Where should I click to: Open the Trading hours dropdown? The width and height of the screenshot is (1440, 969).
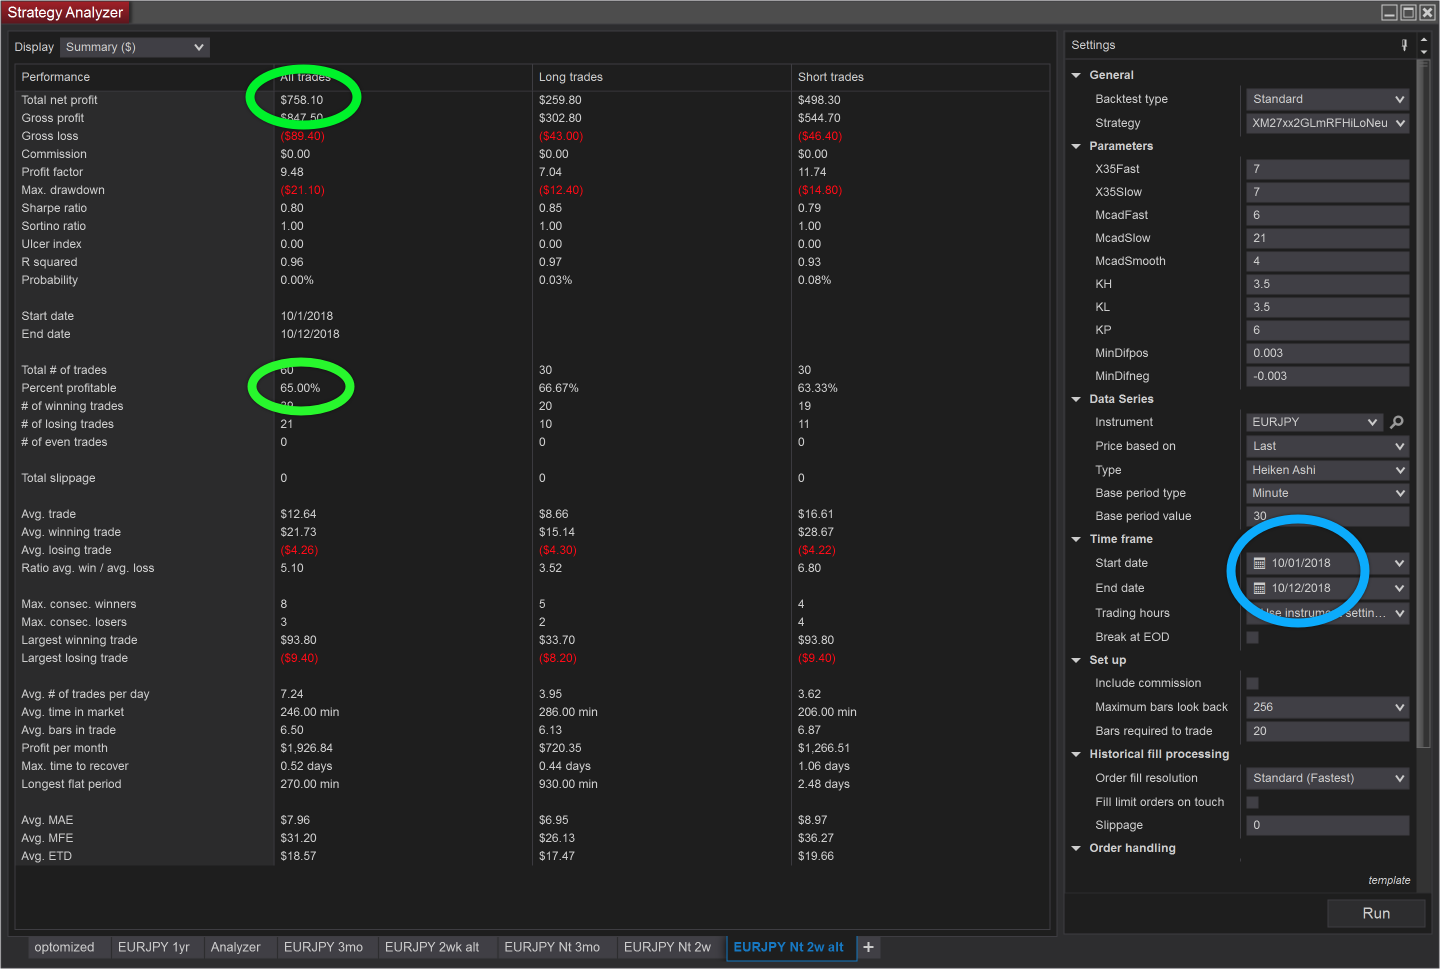pos(1328,613)
